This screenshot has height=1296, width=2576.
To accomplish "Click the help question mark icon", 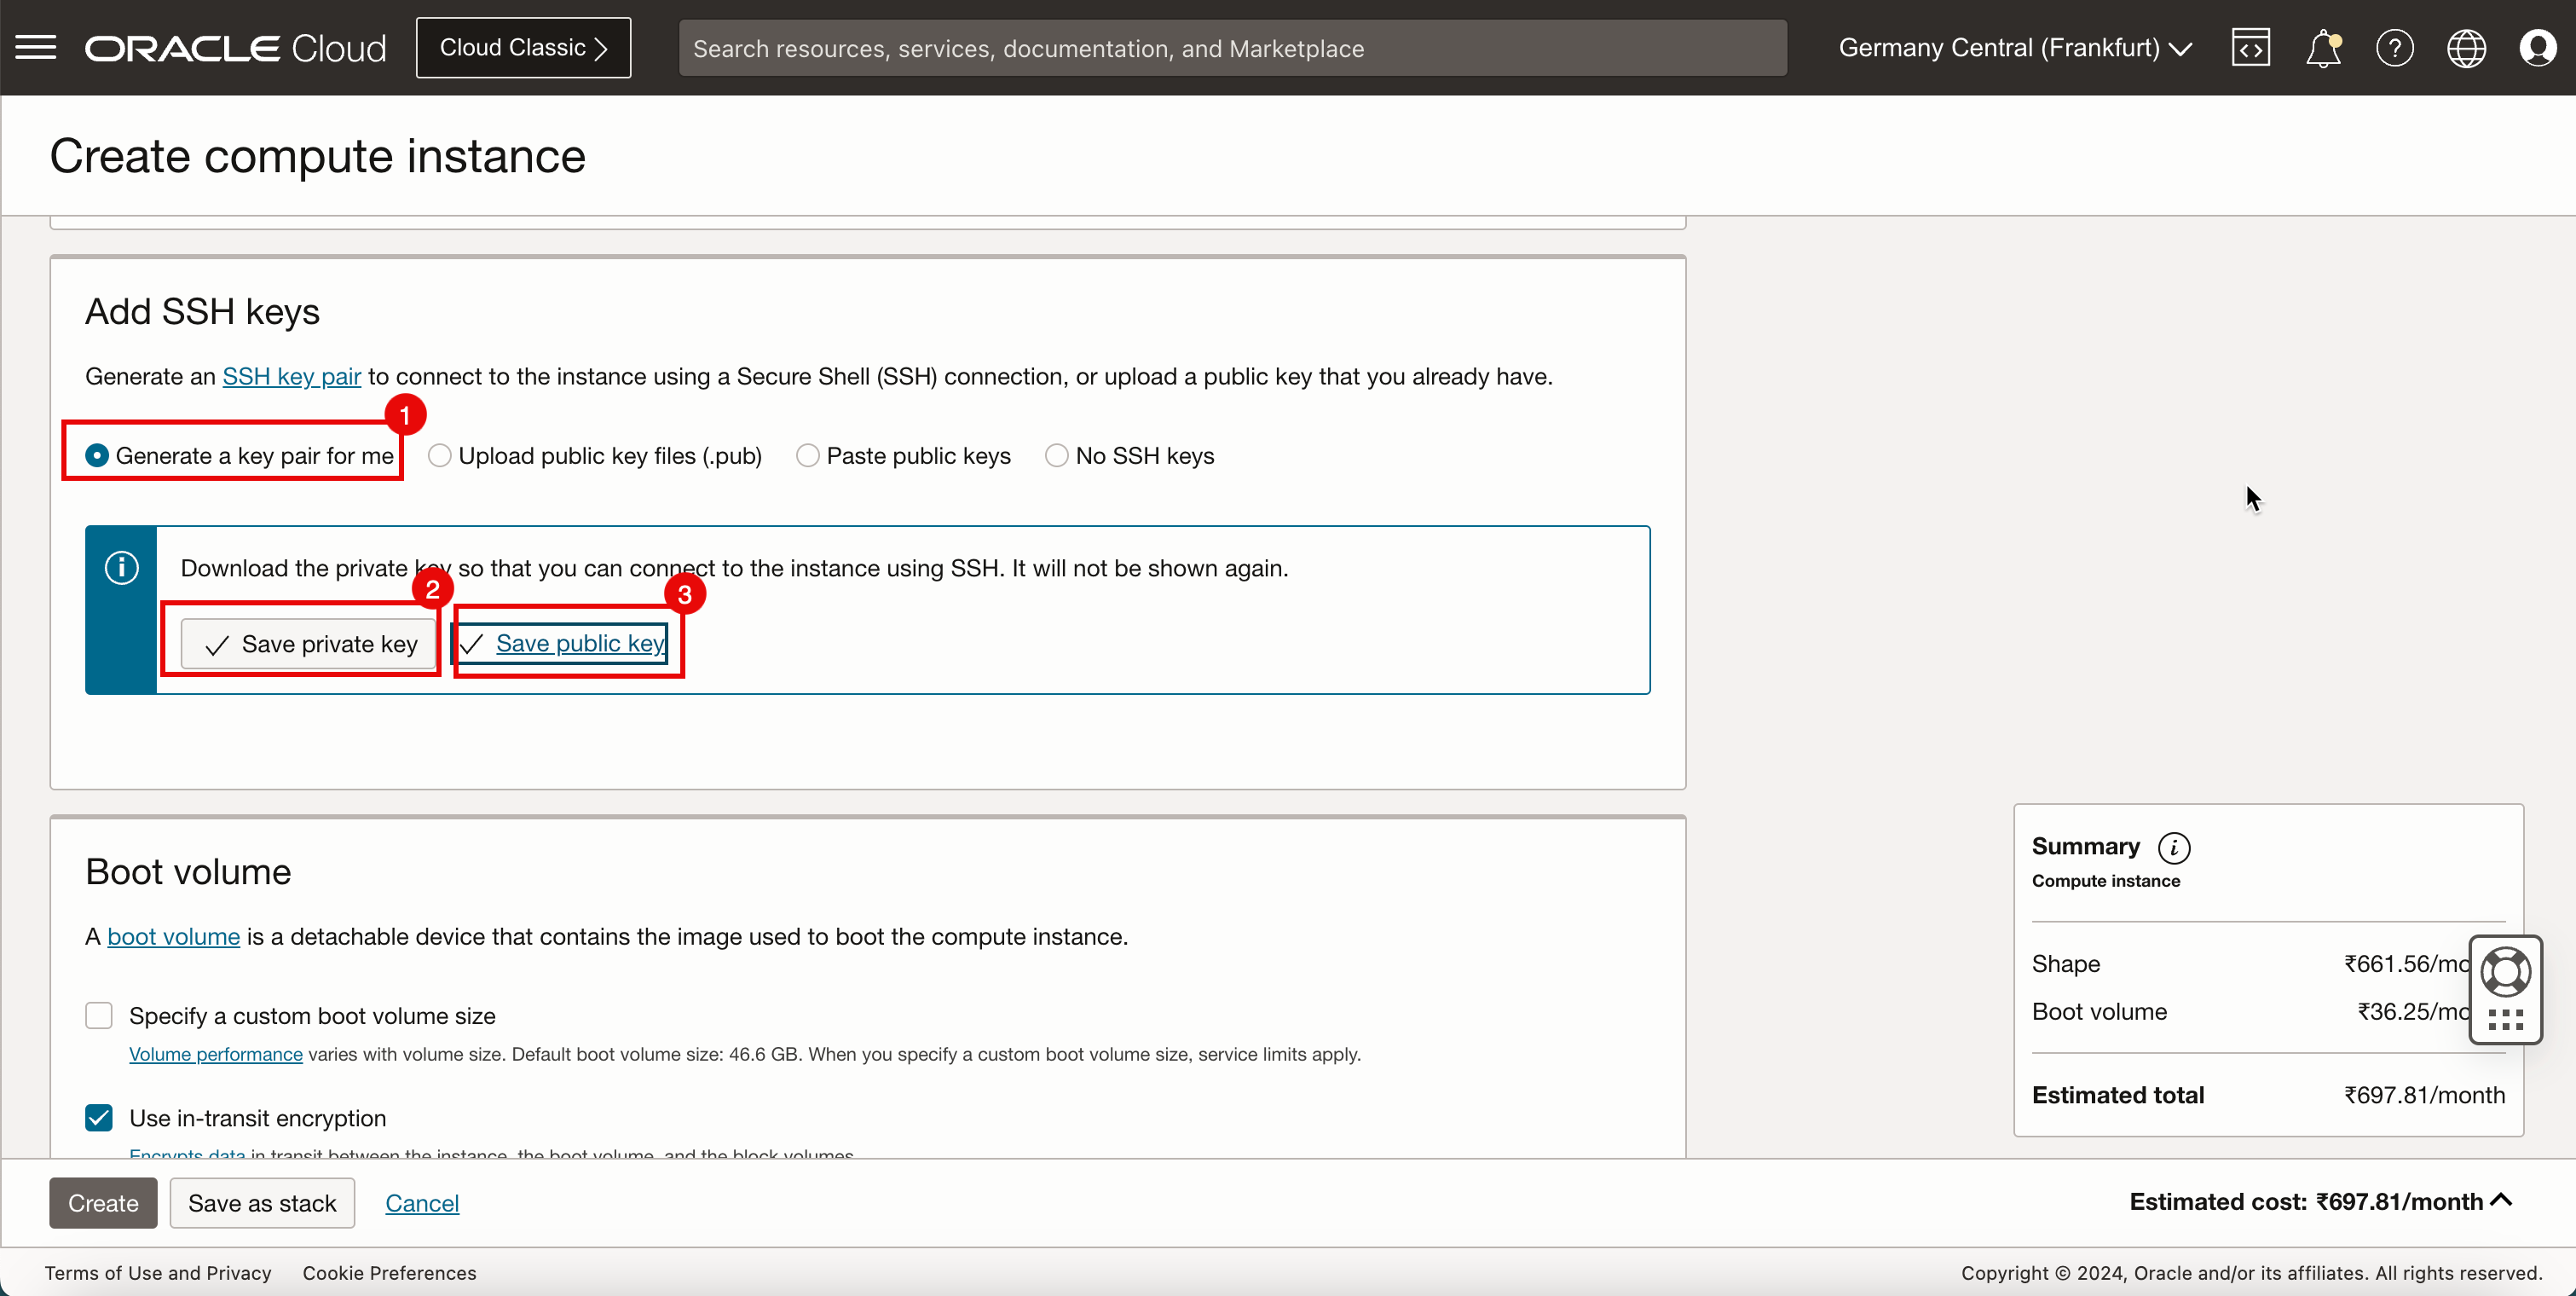I will (x=2394, y=48).
